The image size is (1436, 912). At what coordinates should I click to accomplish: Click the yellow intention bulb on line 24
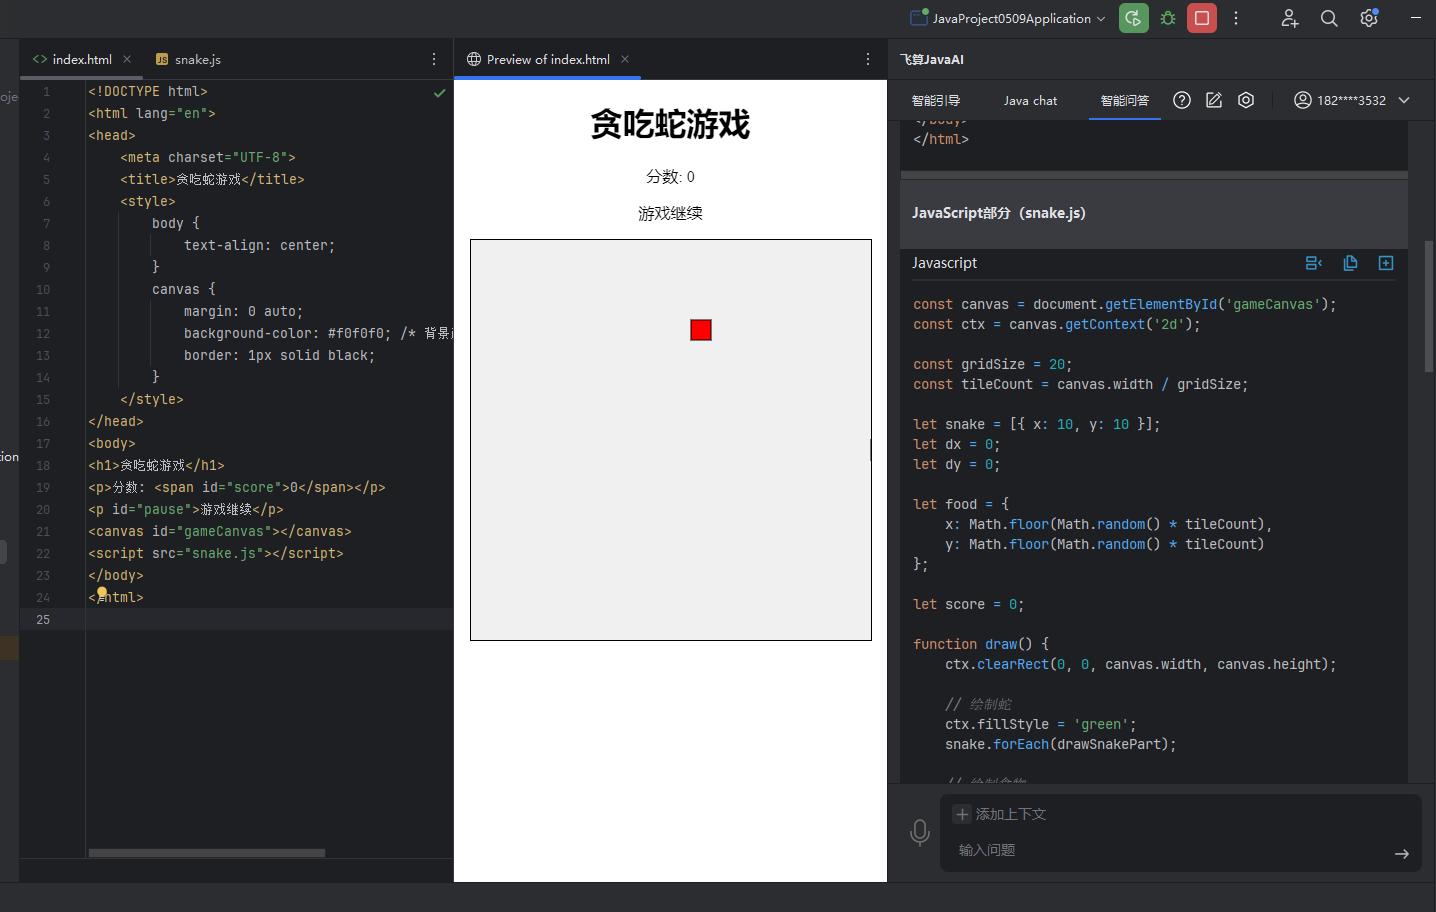[x=102, y=593]
